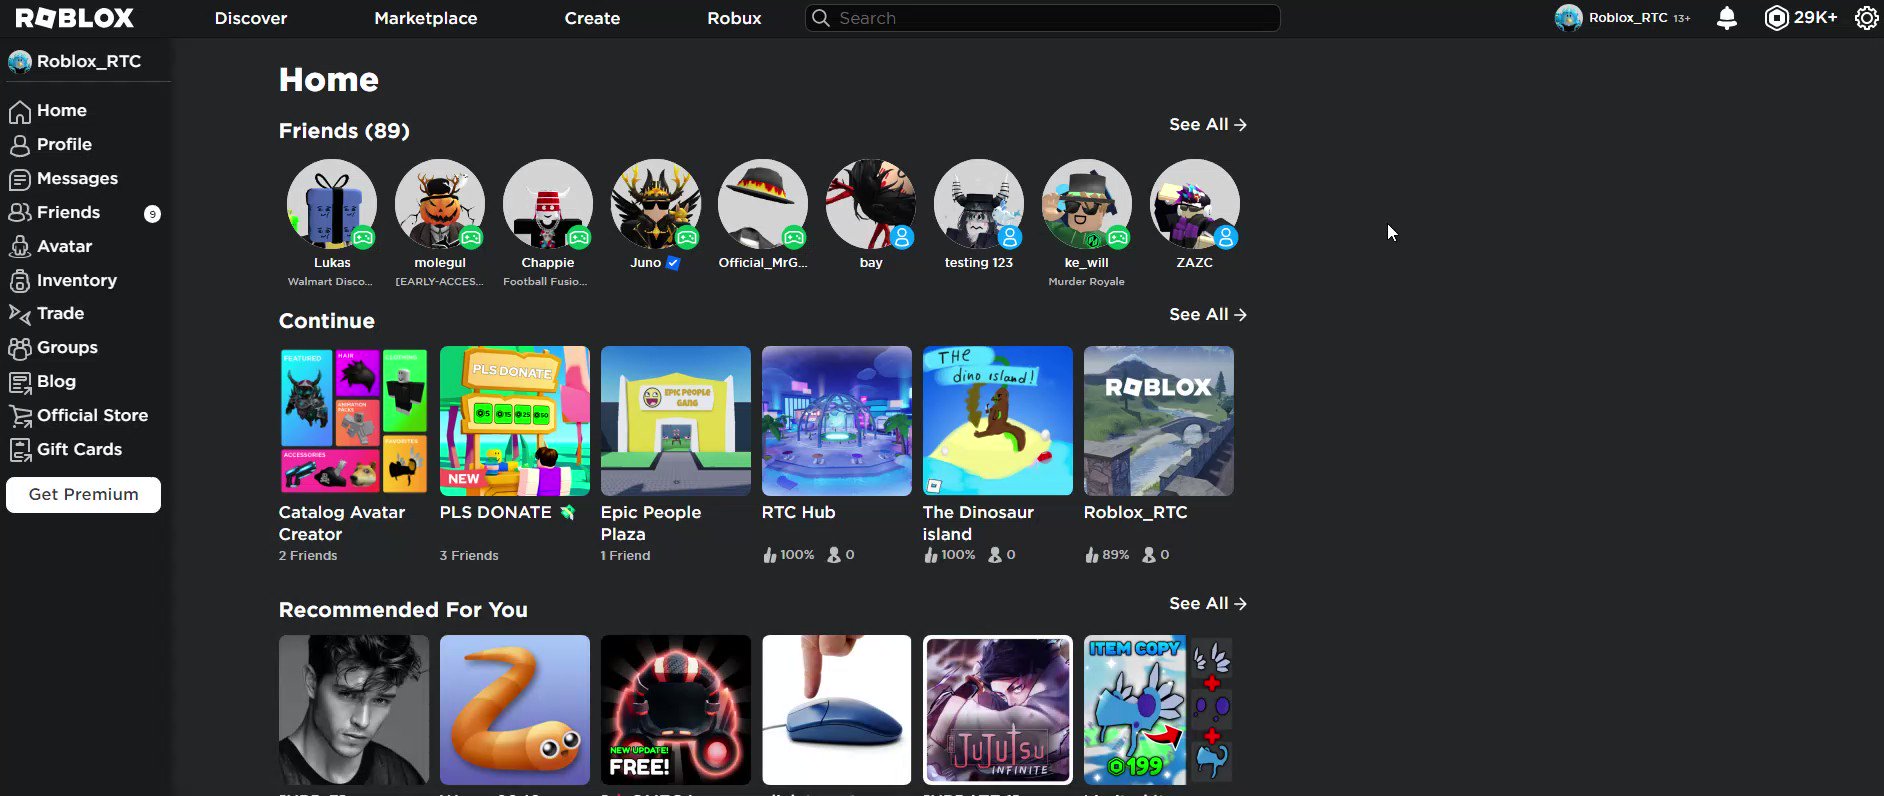Click See All for Recommended For You
Image resolution: width=1884 pixels, height=796 pixels.
[1208, 604]
